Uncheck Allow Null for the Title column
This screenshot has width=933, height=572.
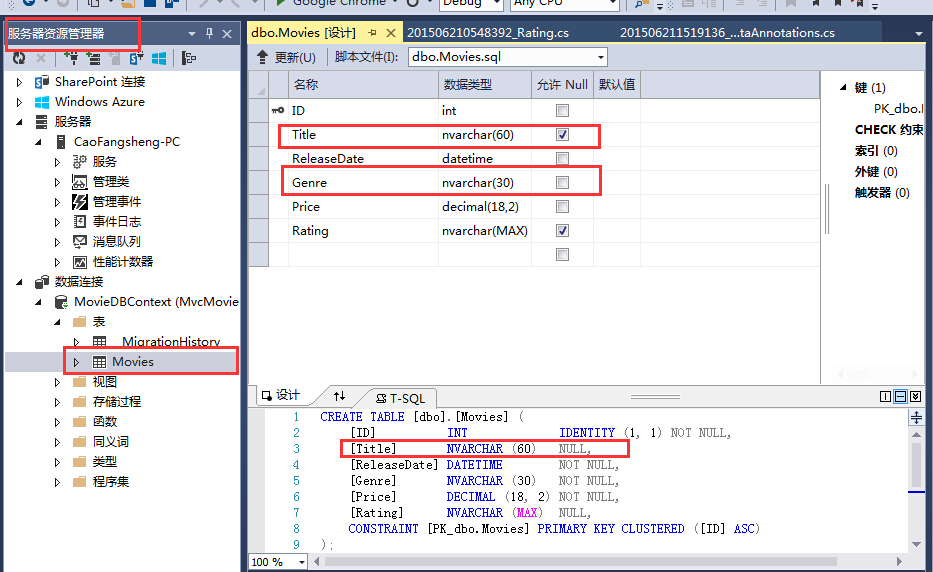pyautogui.click(x=562, y=135)
